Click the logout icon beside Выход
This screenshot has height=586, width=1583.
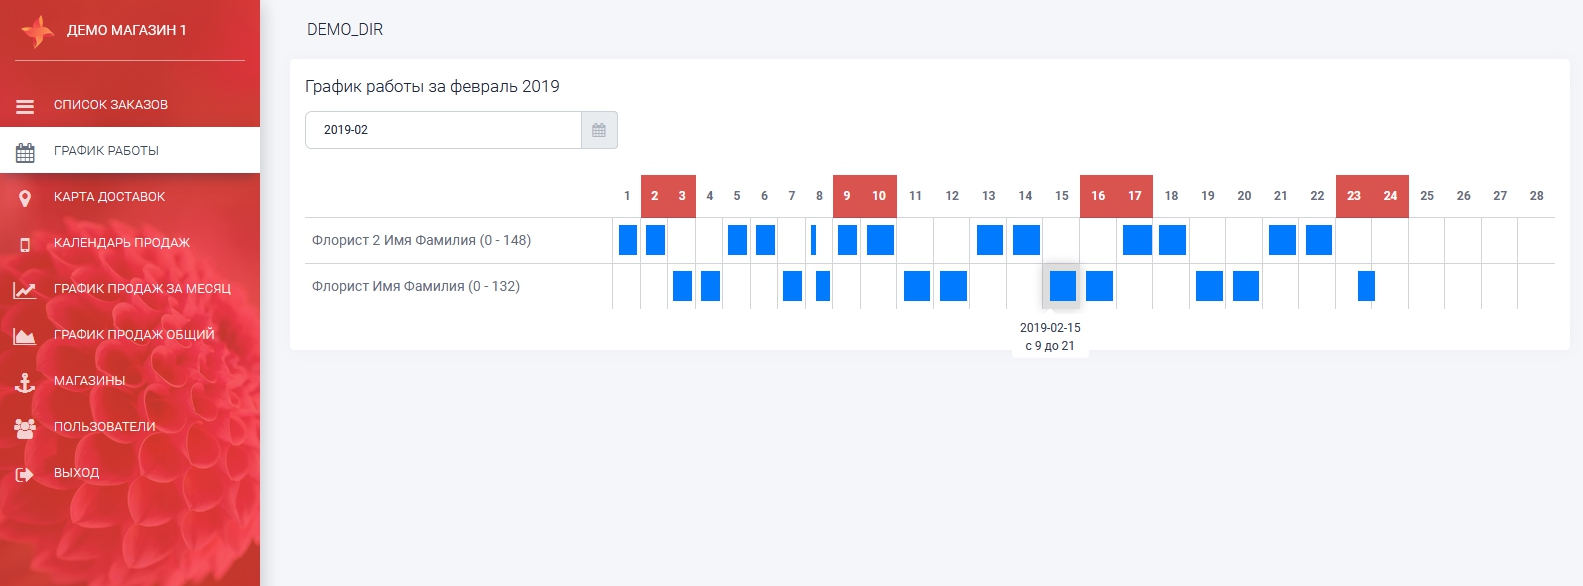(25, 474)
